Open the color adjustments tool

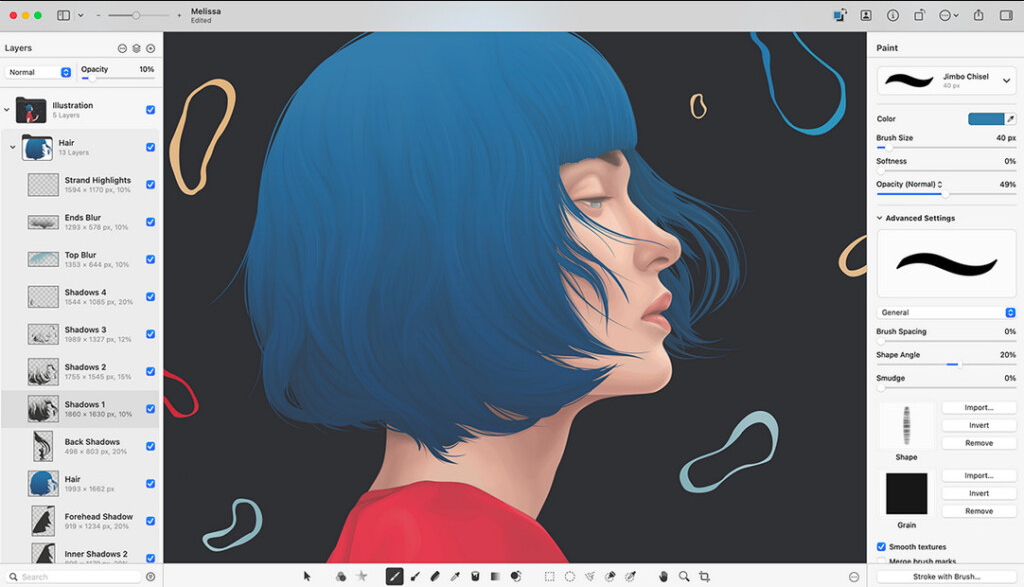point(341,576)
